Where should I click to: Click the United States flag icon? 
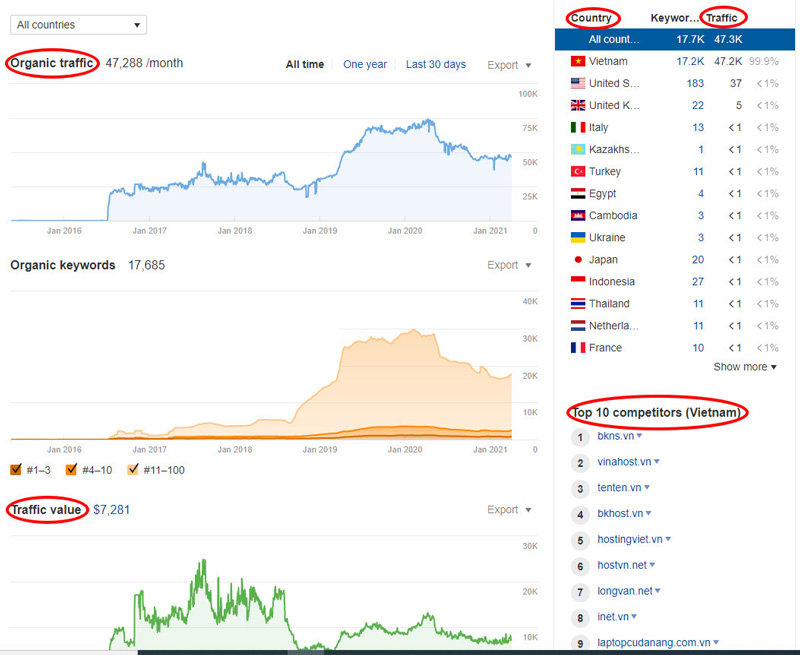[578, 83]
